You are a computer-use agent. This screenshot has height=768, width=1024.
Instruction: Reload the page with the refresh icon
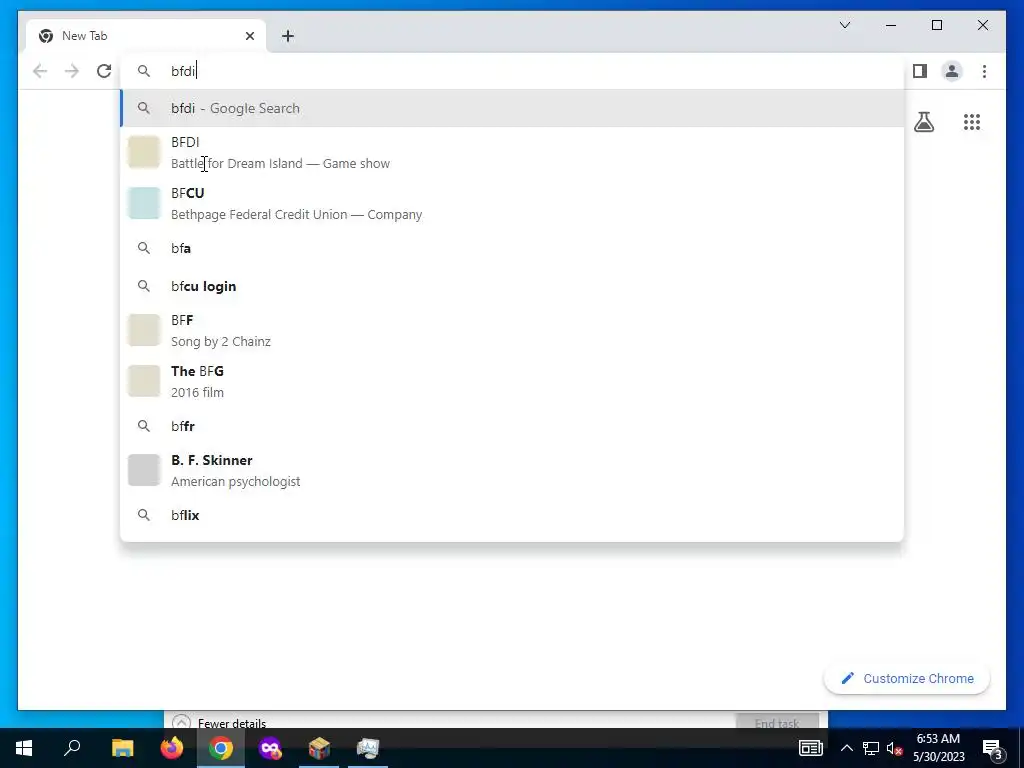pyautogui.click(x=104, y=71)
